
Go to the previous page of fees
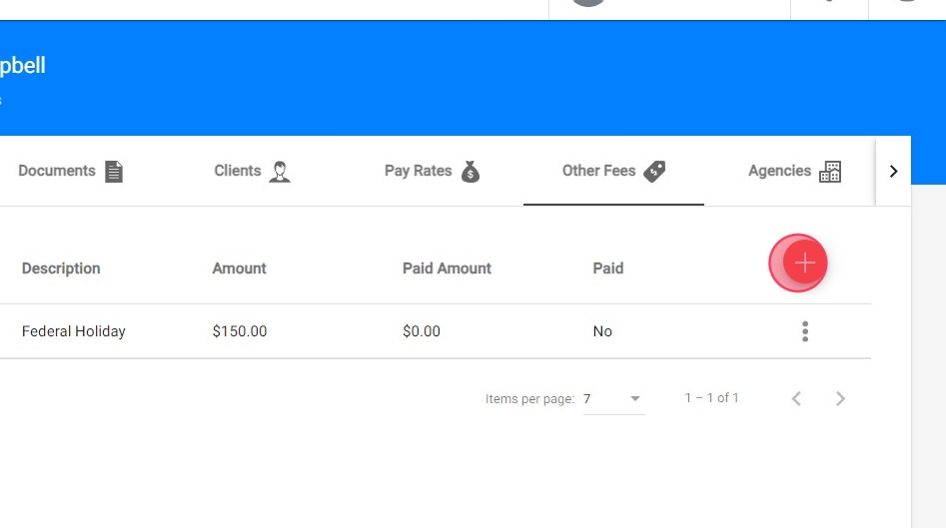point(796,399)
